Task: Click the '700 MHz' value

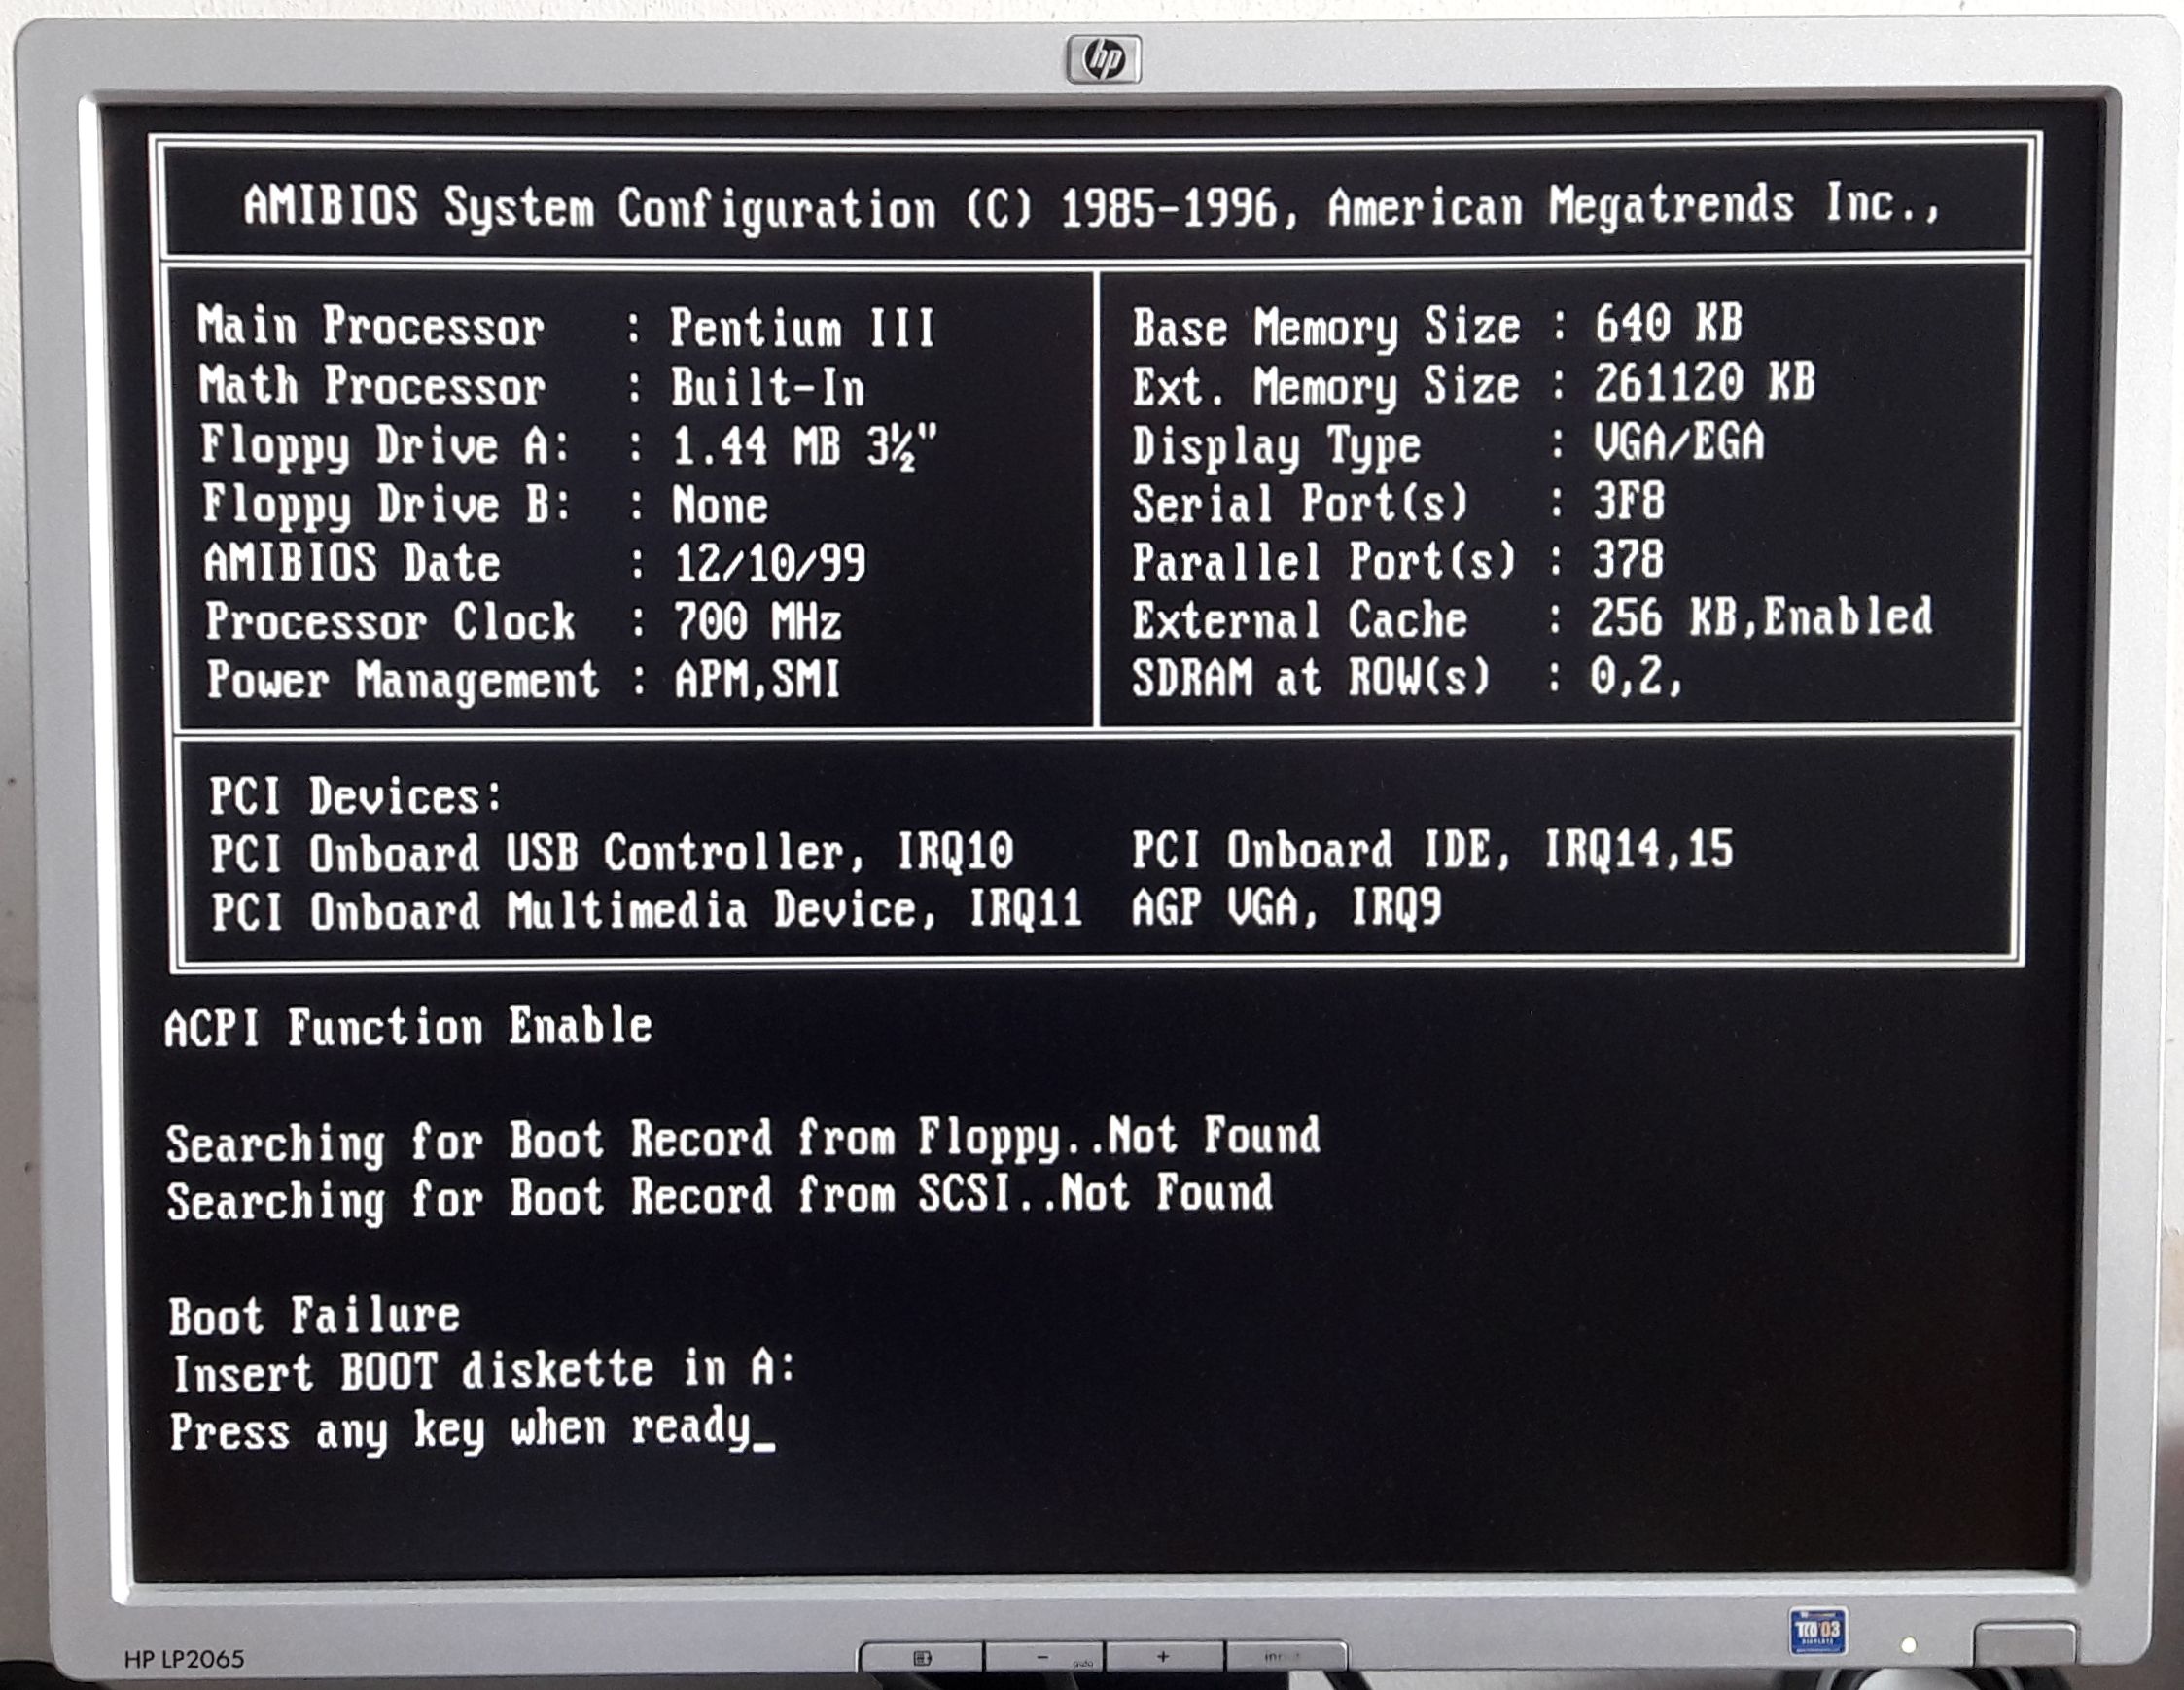Action: [758, 621]
